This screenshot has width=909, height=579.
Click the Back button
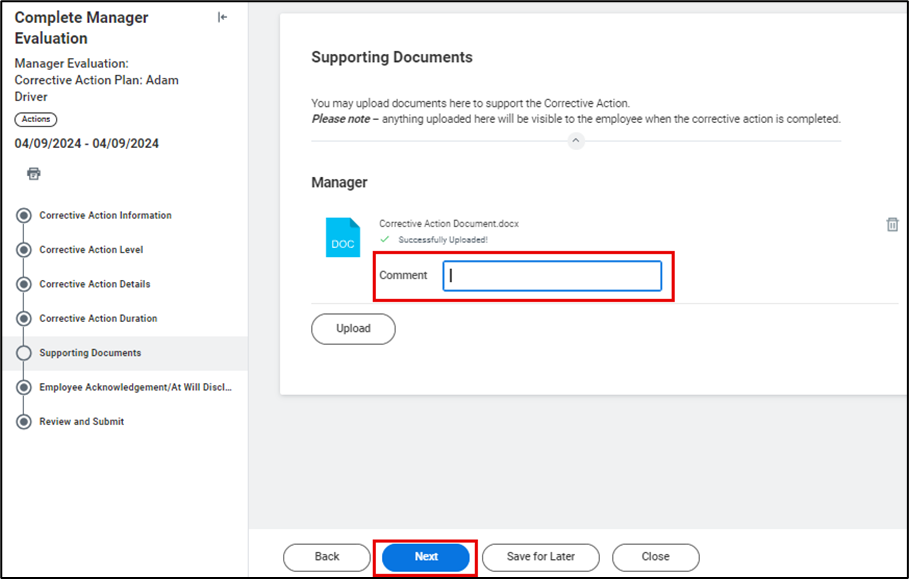(327, 557)
